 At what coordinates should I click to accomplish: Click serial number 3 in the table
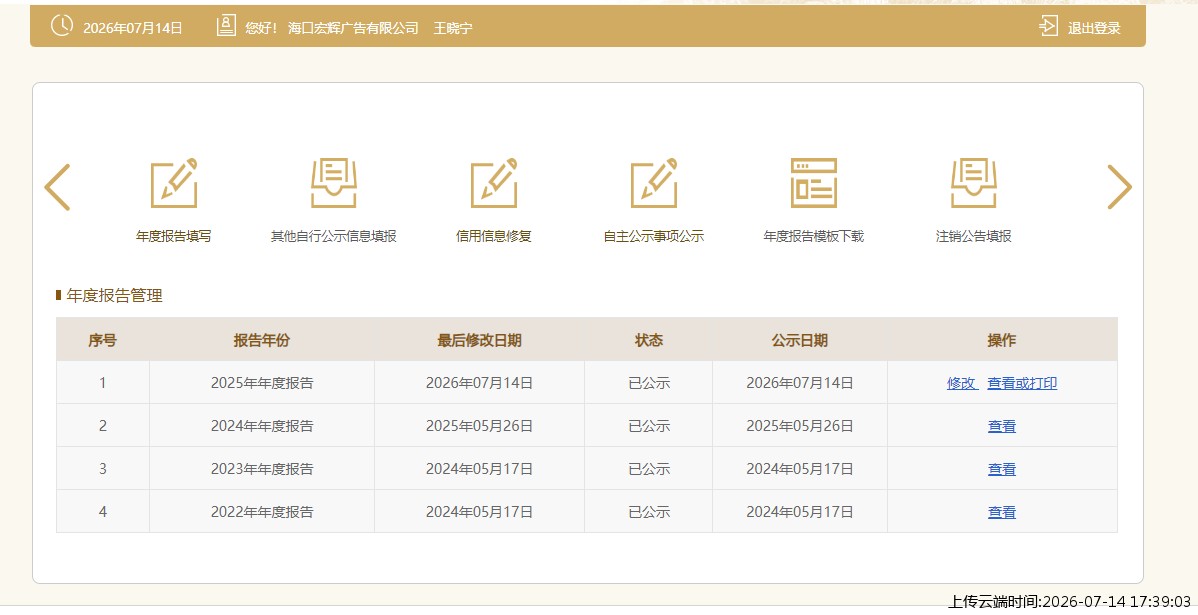pyautogui.click(x=102, y=468)
